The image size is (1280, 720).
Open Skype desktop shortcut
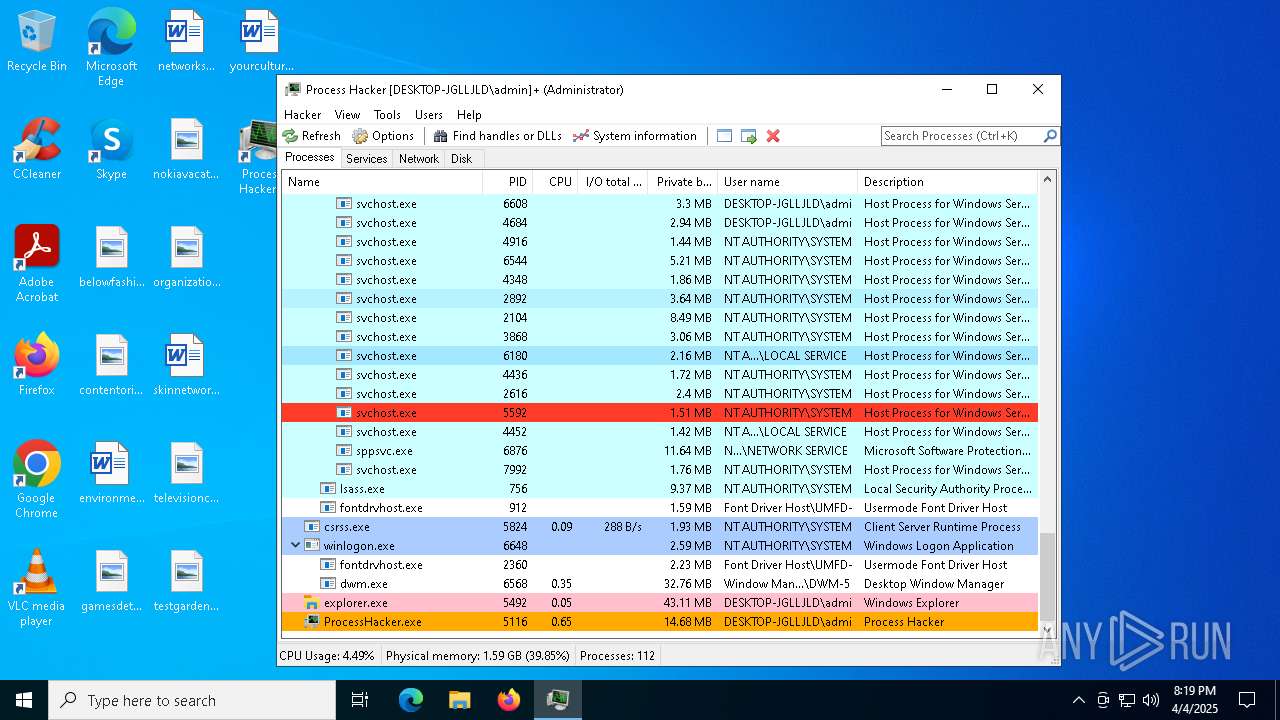coord(111,149)
